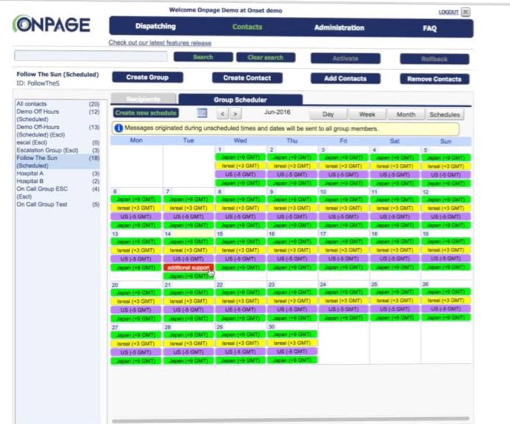The image size is (510, 424).
Task: Select On Call Group Test
Action: (x=58, y=204)
